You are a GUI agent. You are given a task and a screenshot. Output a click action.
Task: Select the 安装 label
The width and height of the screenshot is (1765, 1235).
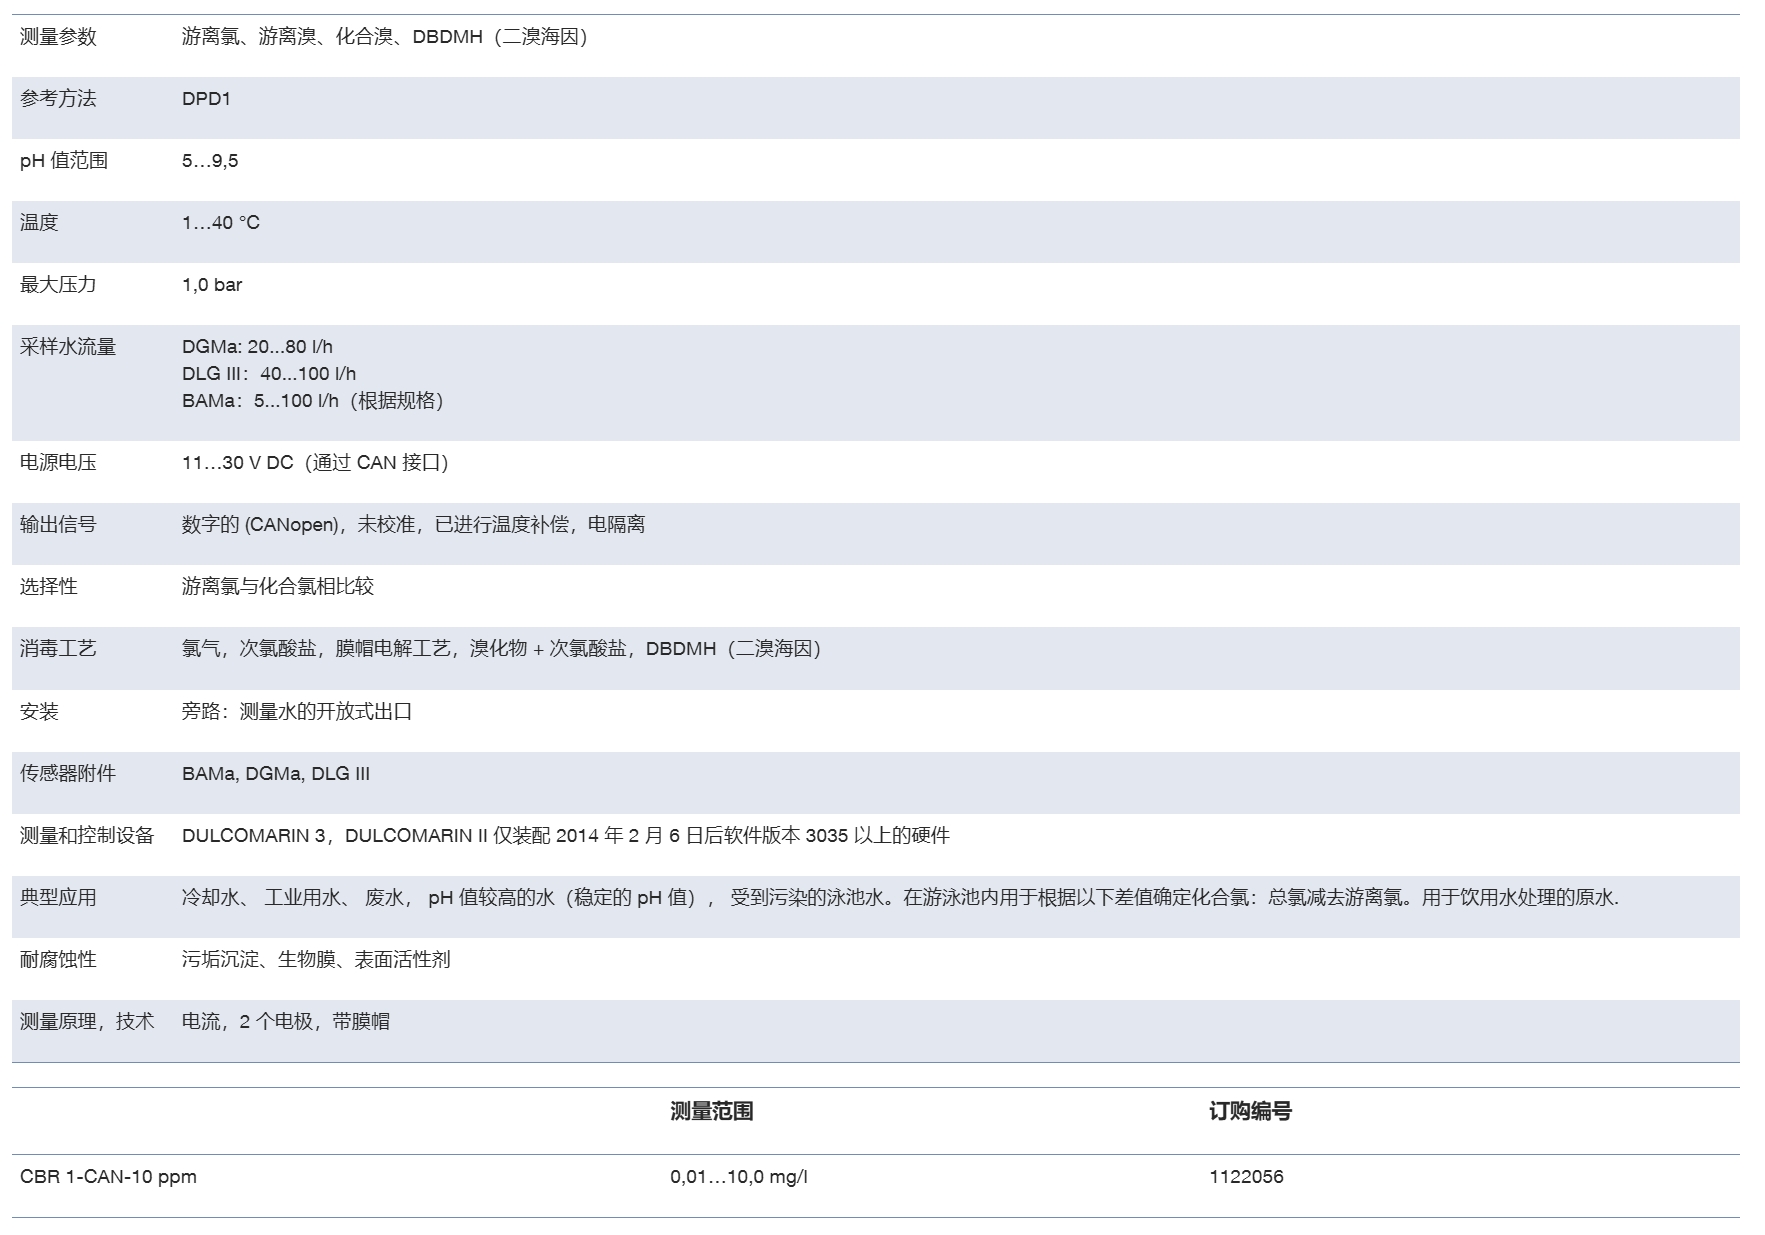(39, 712)
